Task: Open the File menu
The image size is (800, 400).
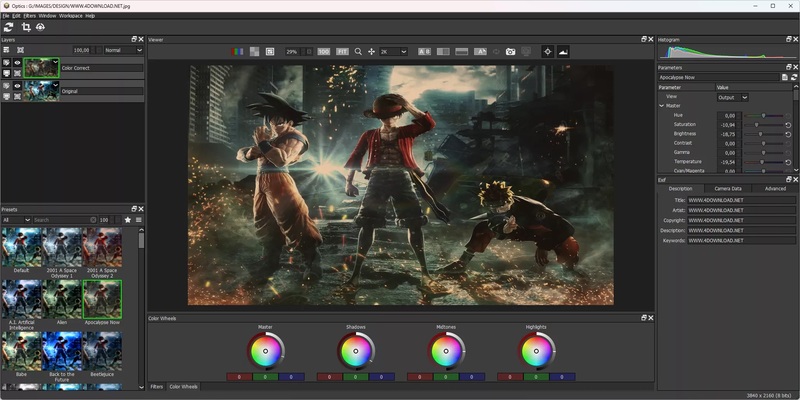Action: pos(6,16)
